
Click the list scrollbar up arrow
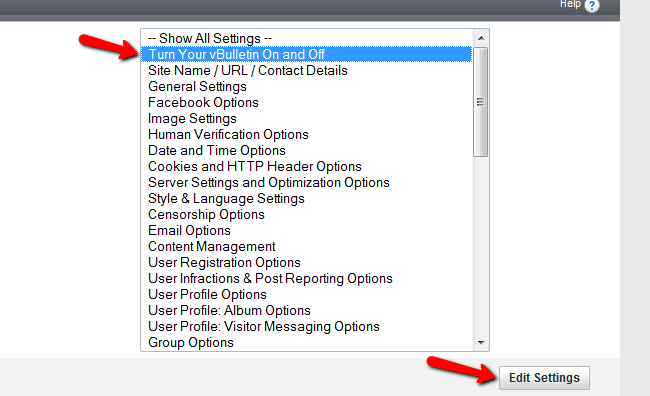click(481, 38)
